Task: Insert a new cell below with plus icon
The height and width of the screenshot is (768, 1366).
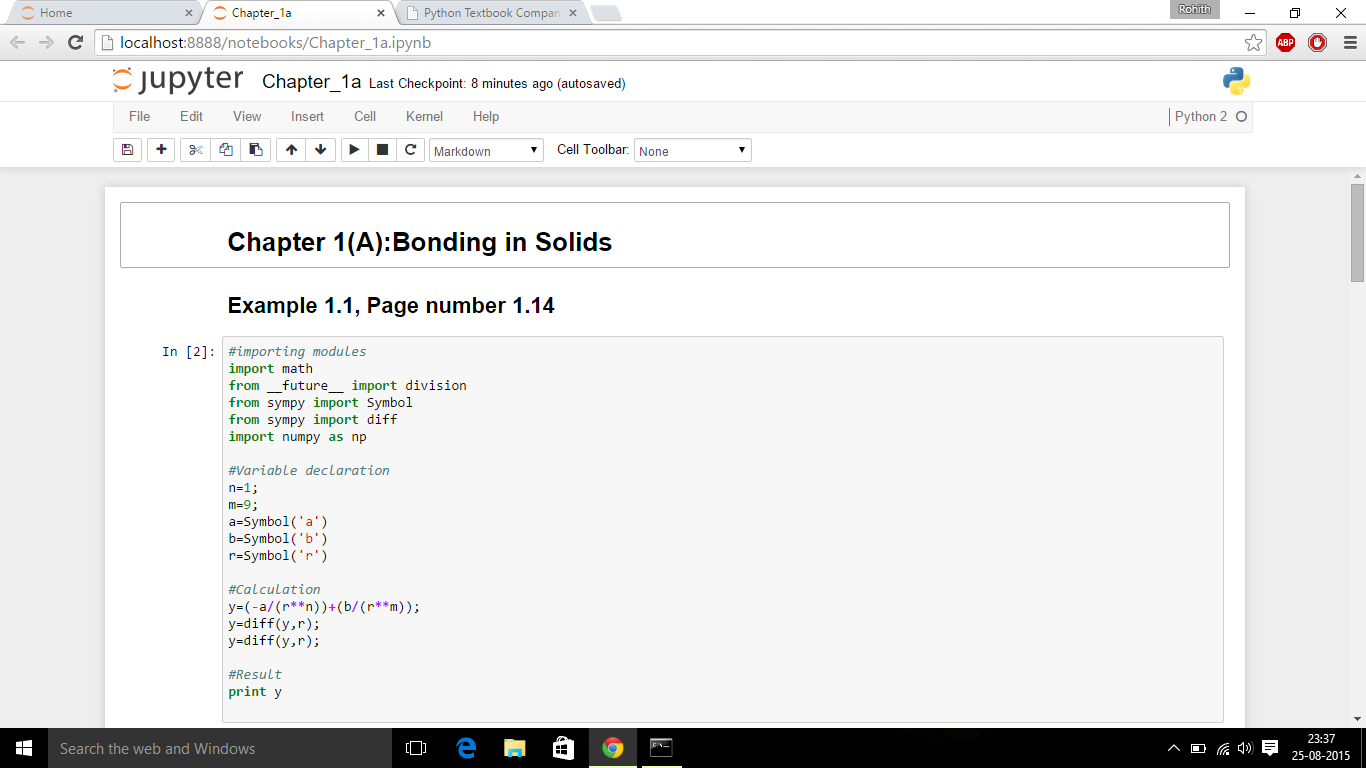Action: coord(161,150)
